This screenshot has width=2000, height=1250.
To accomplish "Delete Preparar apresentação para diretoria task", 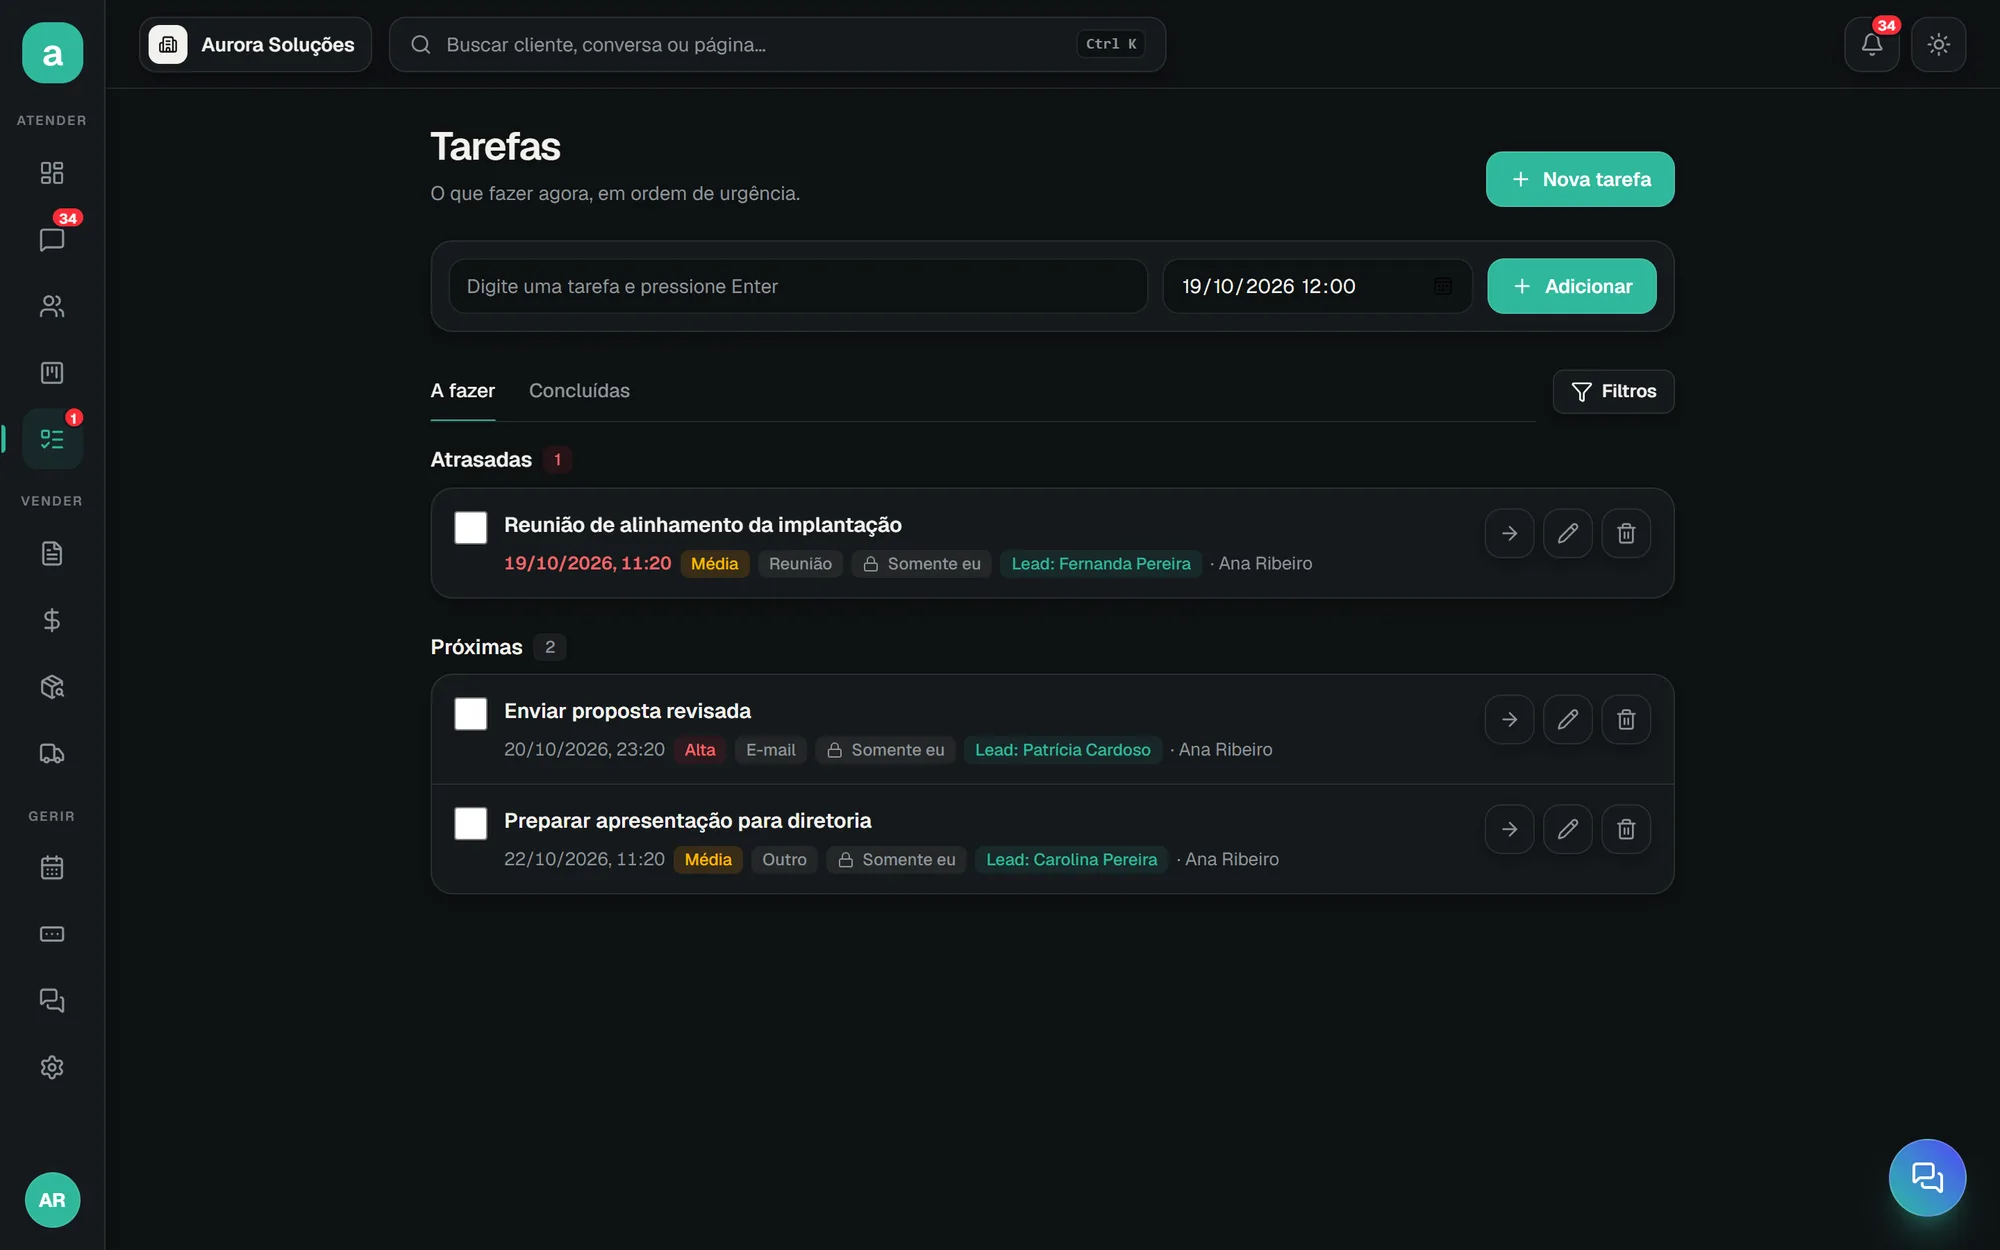I will [x=1626, y=829].
